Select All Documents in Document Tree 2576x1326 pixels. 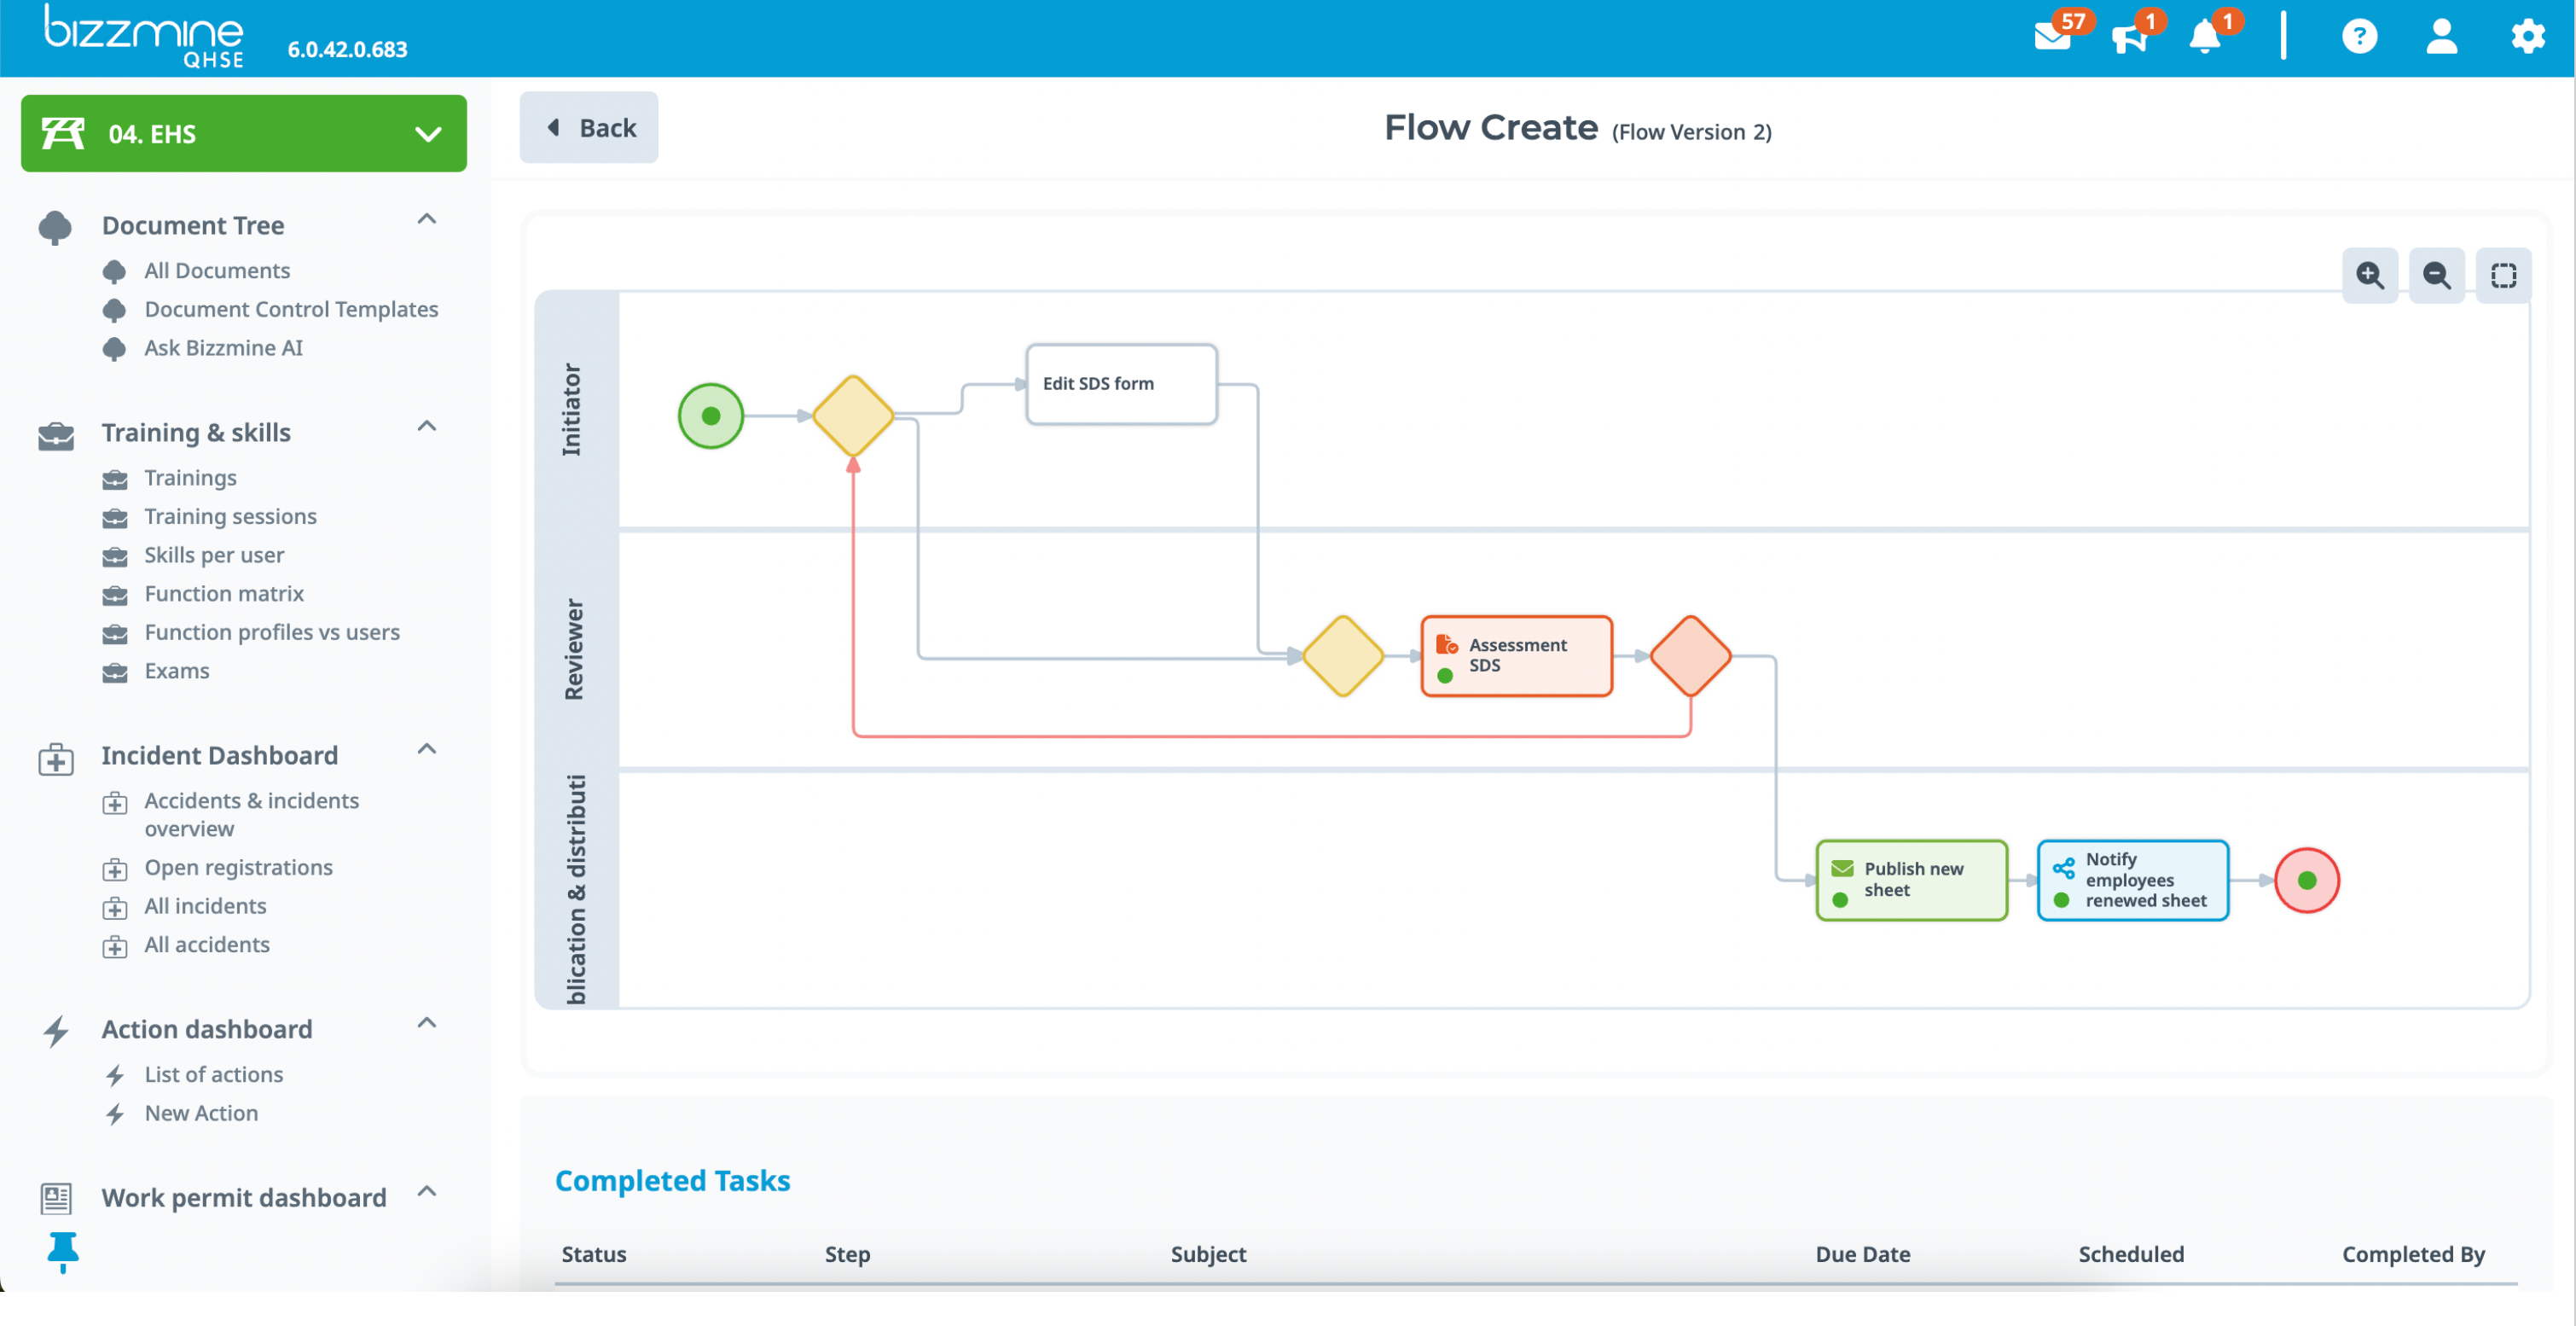click(217, 270)
